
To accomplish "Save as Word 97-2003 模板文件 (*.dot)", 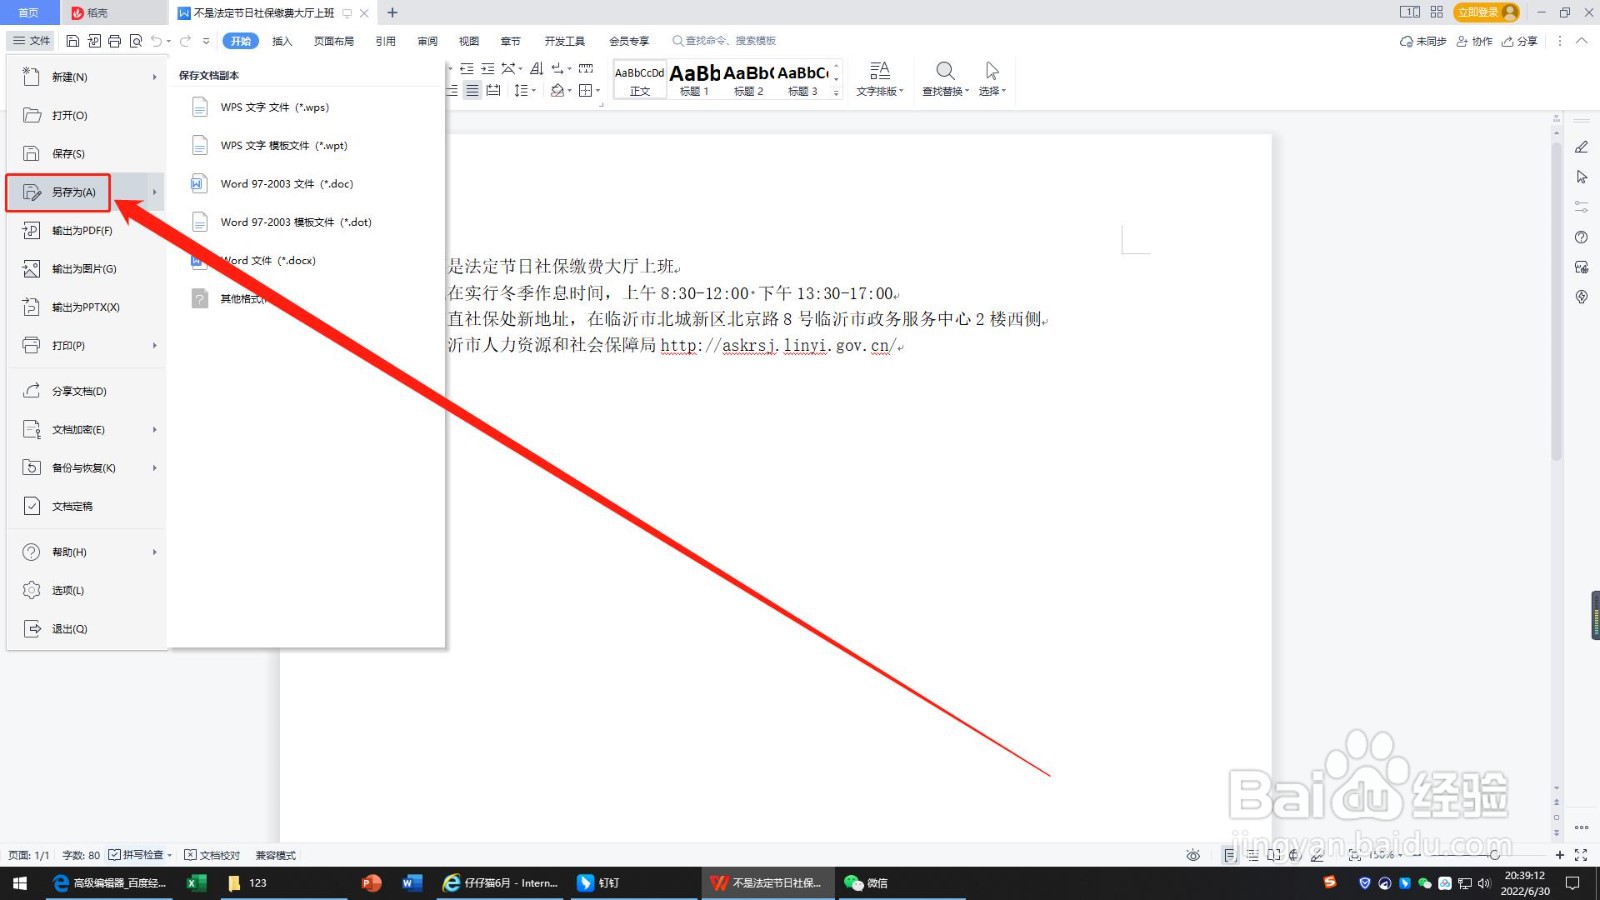I will coord(305,222).
